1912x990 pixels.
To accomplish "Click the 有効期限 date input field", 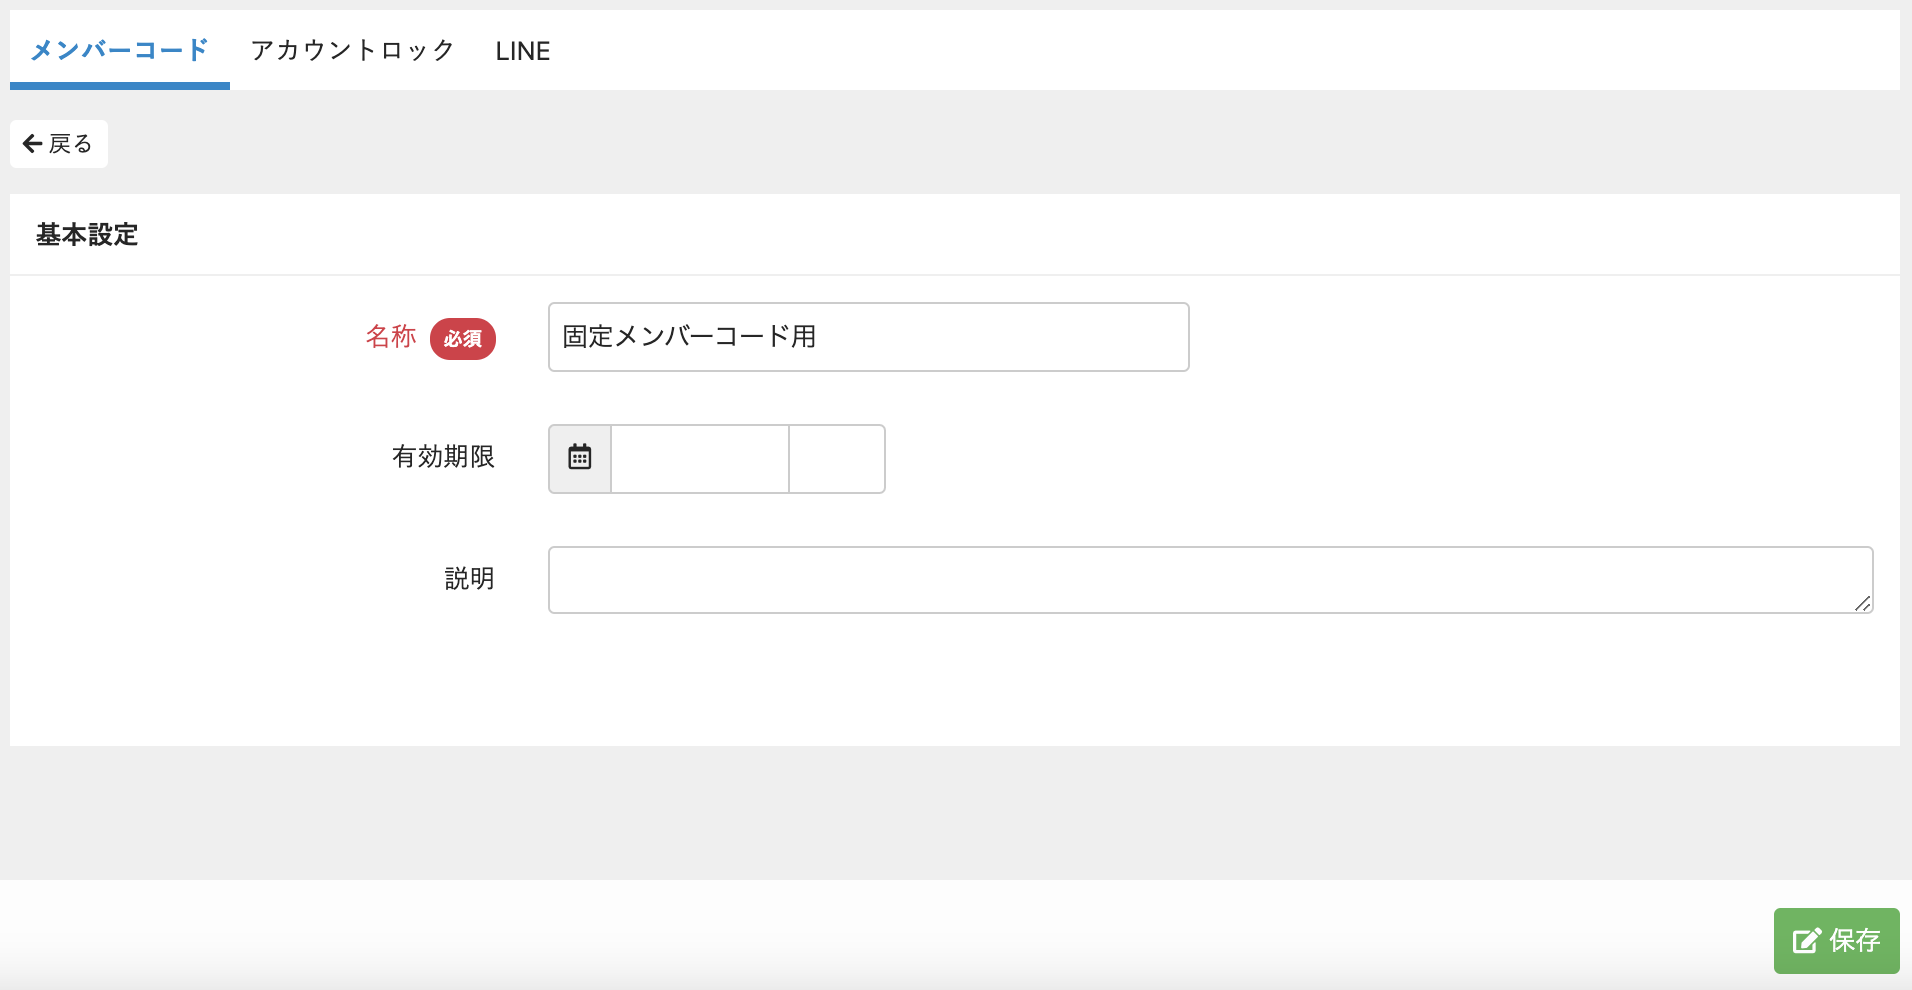I will coord(700,459).
